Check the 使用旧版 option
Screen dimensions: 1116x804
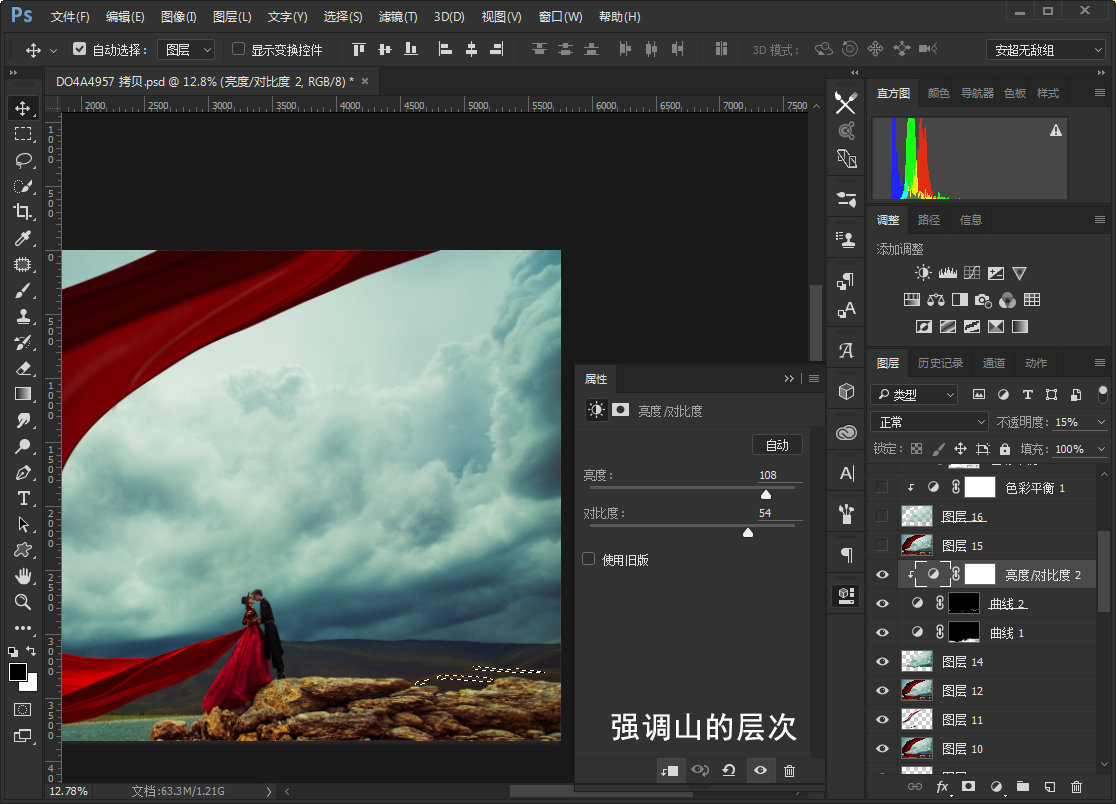[x=589, y=559]
